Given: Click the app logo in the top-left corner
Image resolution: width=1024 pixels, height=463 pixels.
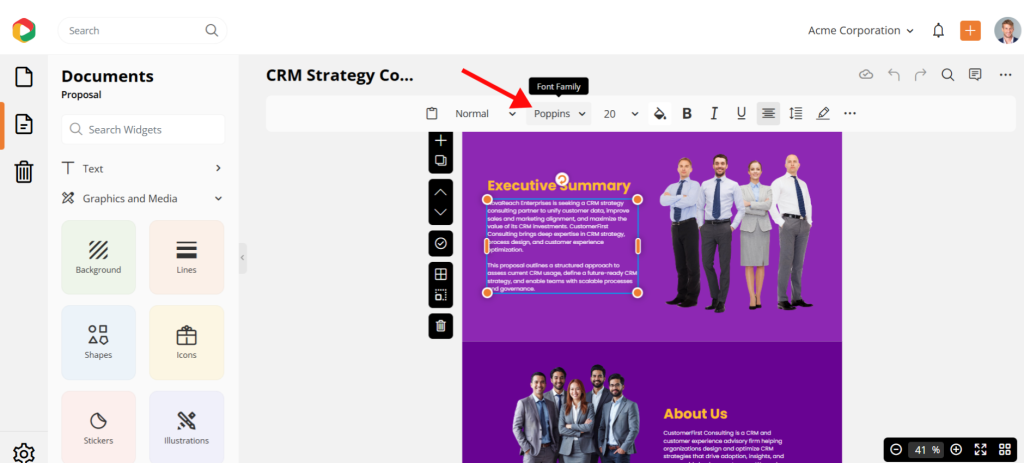Looking at the screenshot, I should [24, 30].
